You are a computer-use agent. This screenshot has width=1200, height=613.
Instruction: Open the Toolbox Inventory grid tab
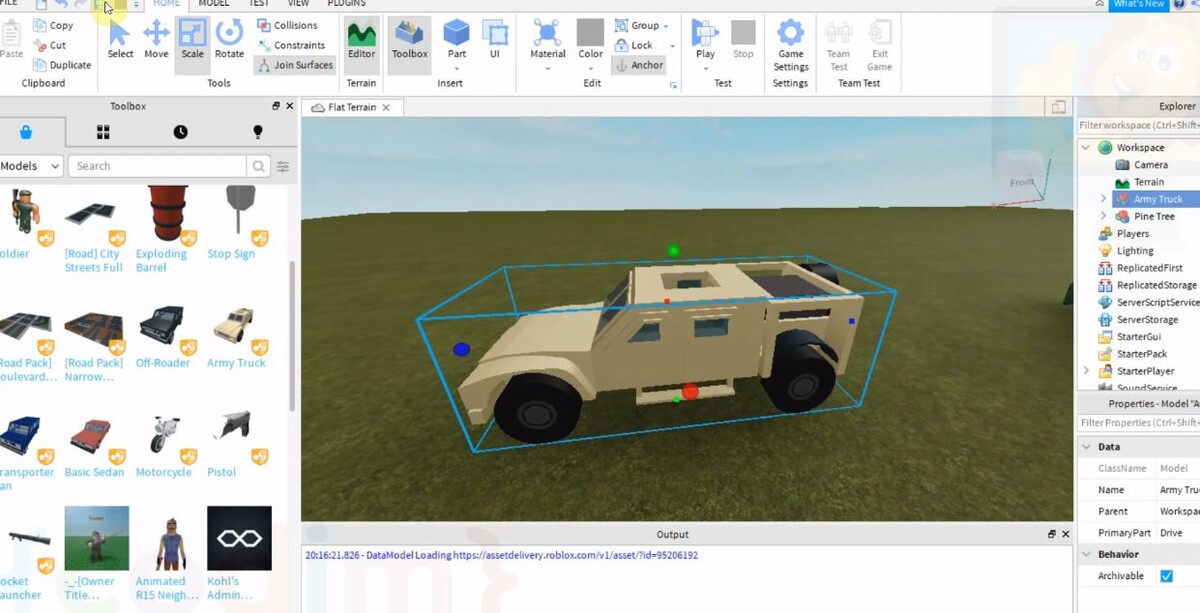103,132
